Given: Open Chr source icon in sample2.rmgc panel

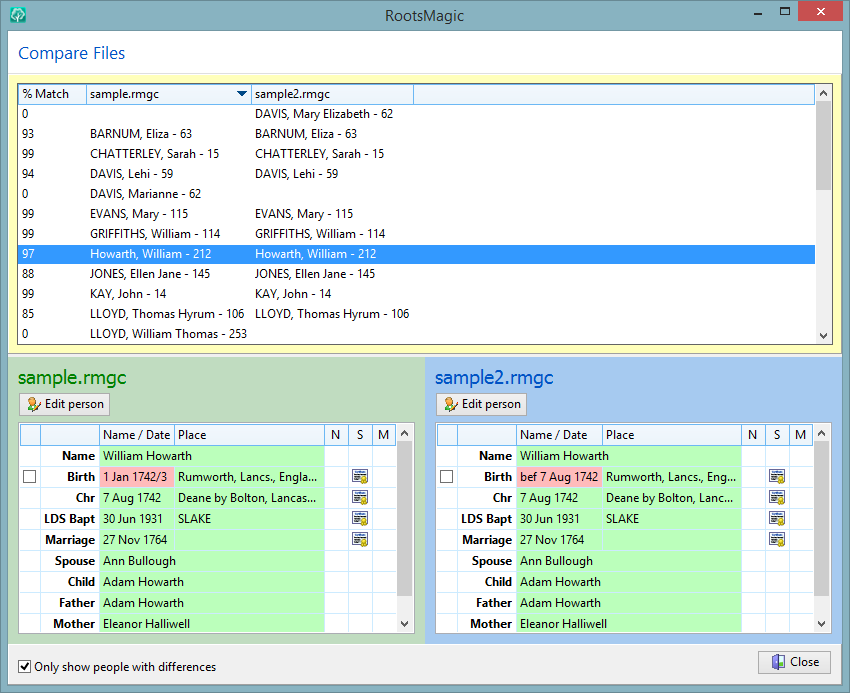Looking at the screenshot, I should click(777, 498).
